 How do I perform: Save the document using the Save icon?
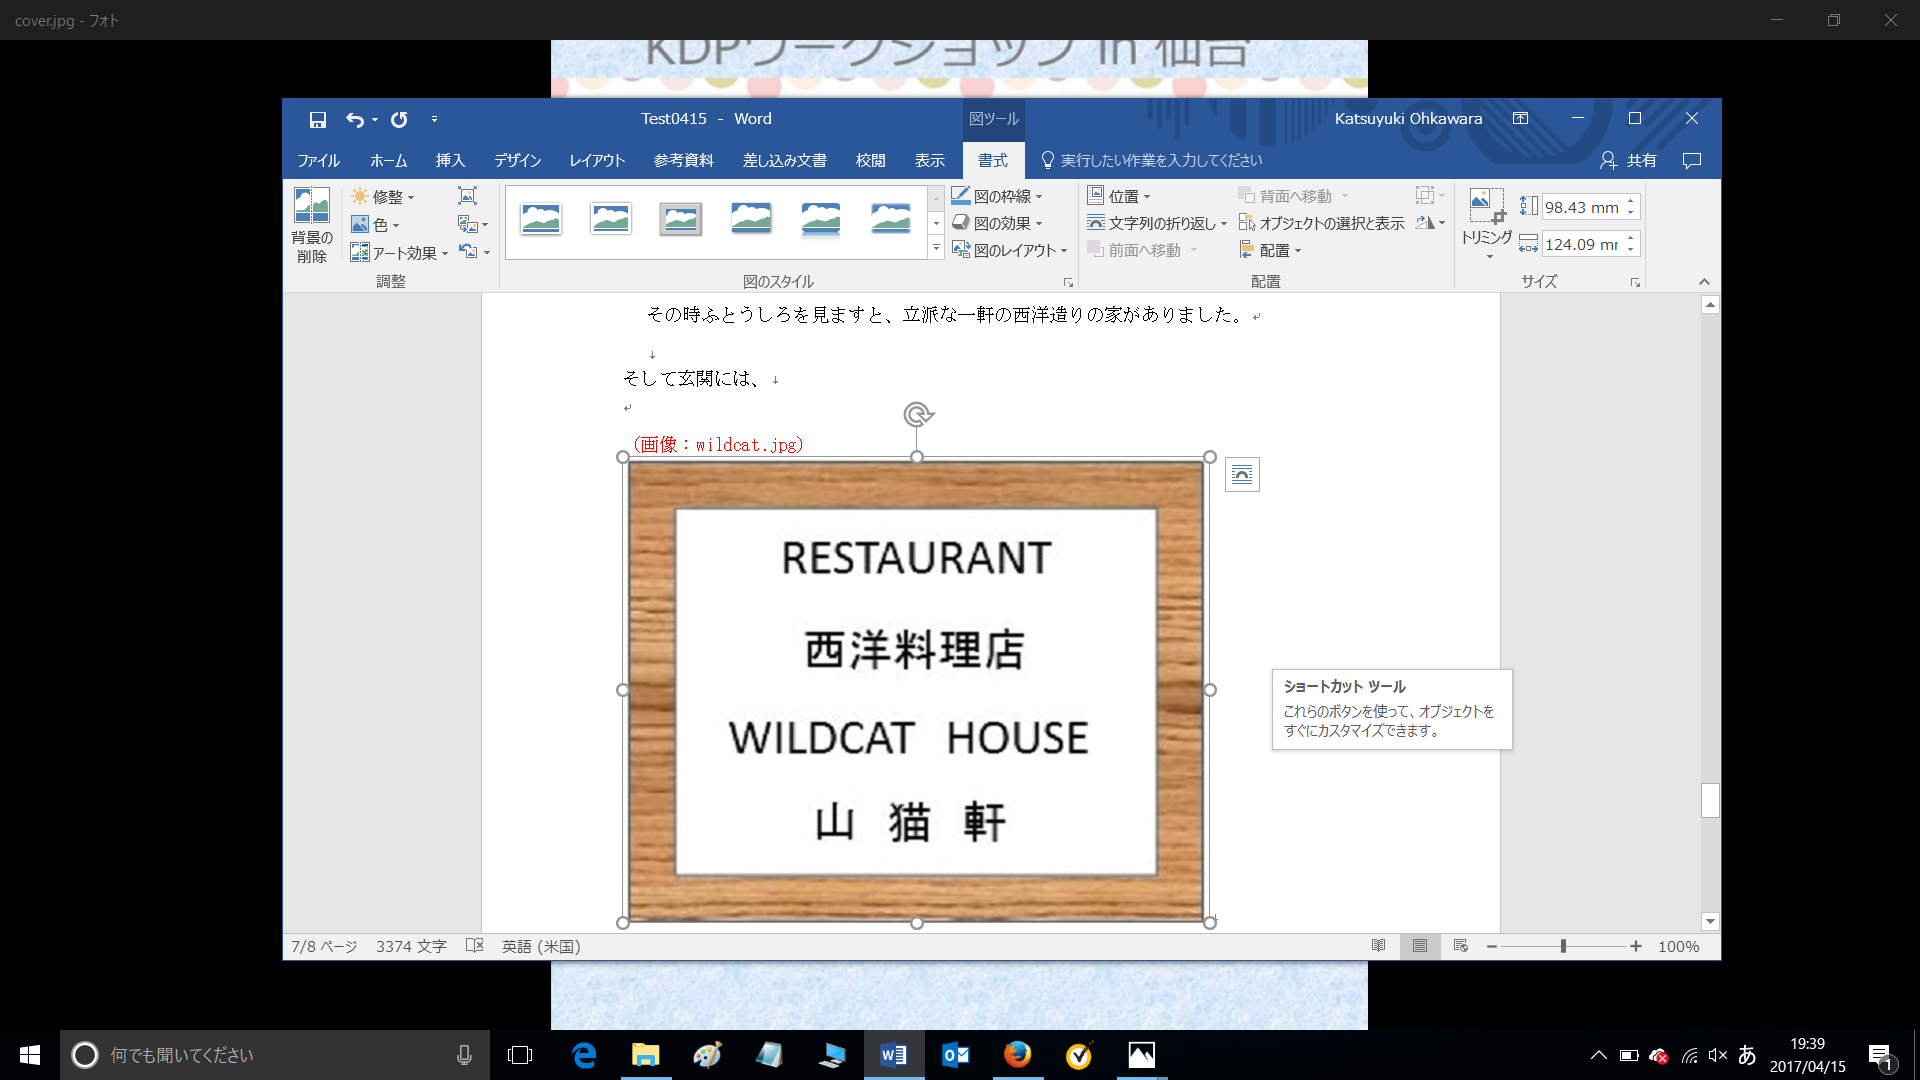point(318,119)
